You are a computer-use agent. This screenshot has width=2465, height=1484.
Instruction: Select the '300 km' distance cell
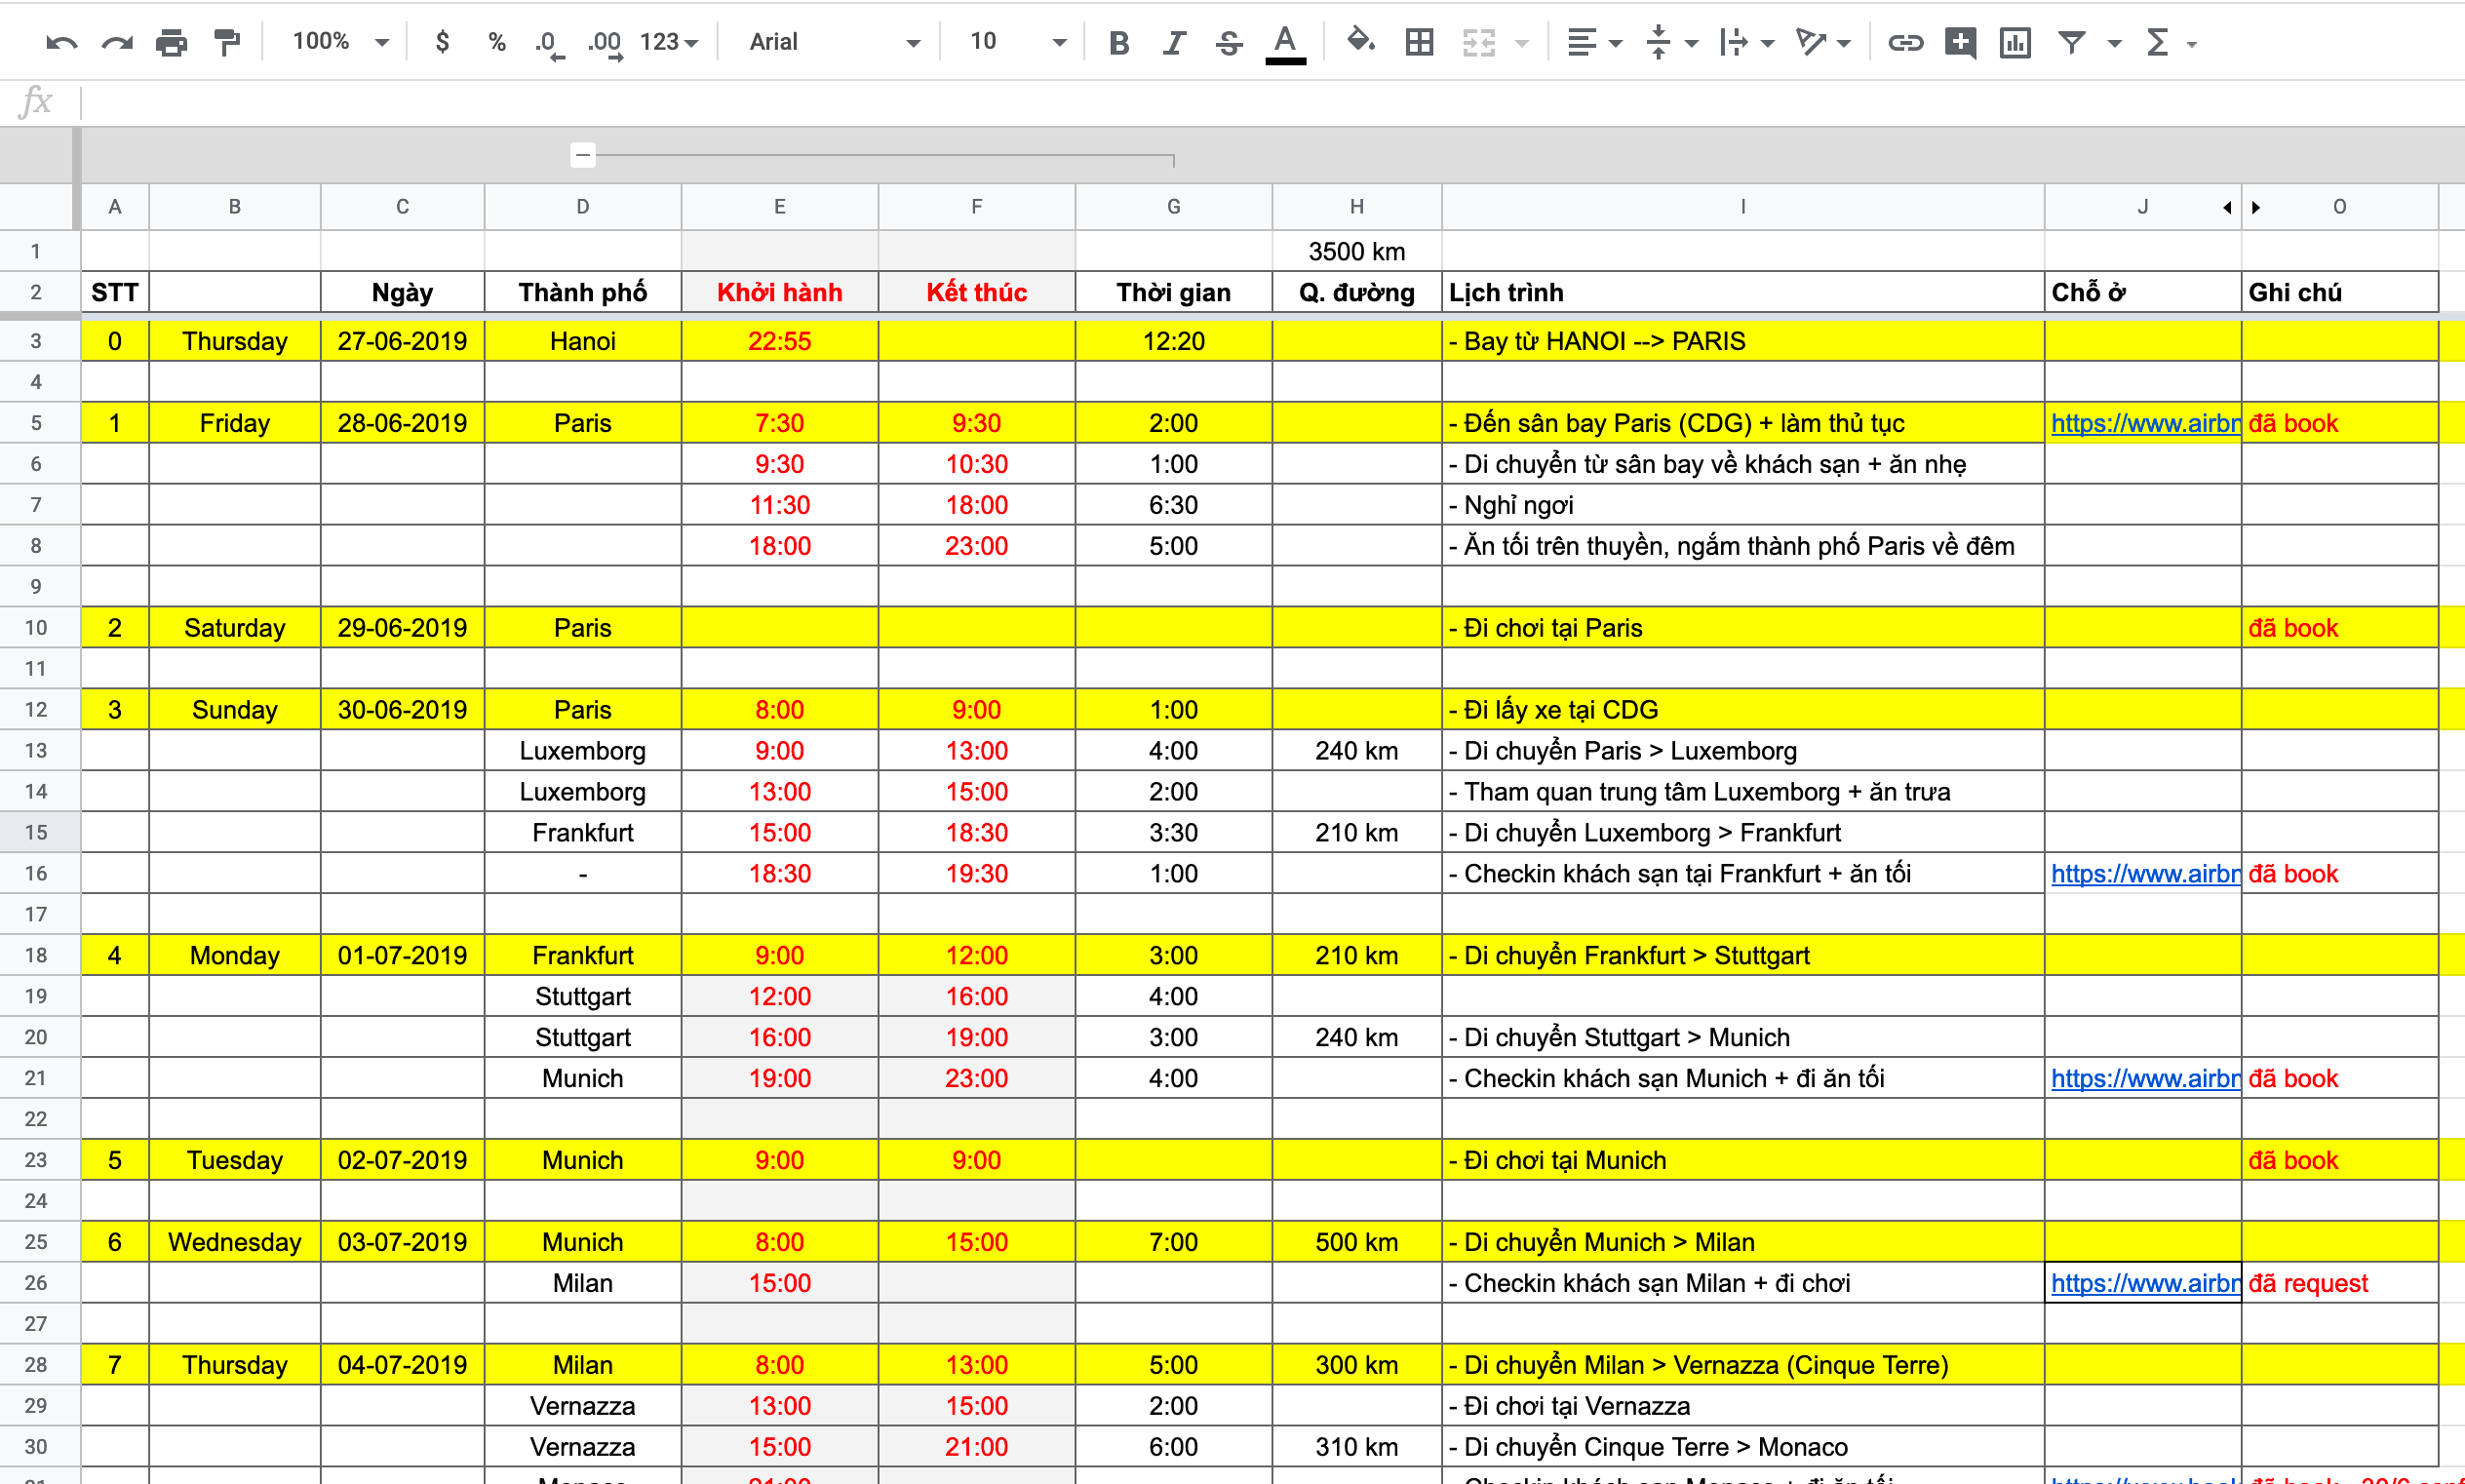tap(1356, 1365)
